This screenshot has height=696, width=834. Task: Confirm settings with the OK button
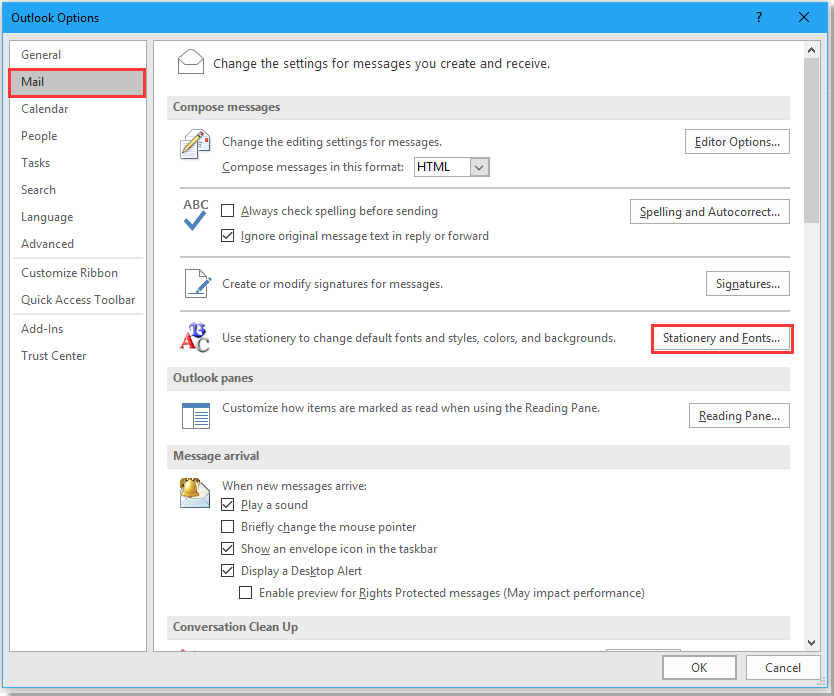pyautogui.click(x=699, y=667)
